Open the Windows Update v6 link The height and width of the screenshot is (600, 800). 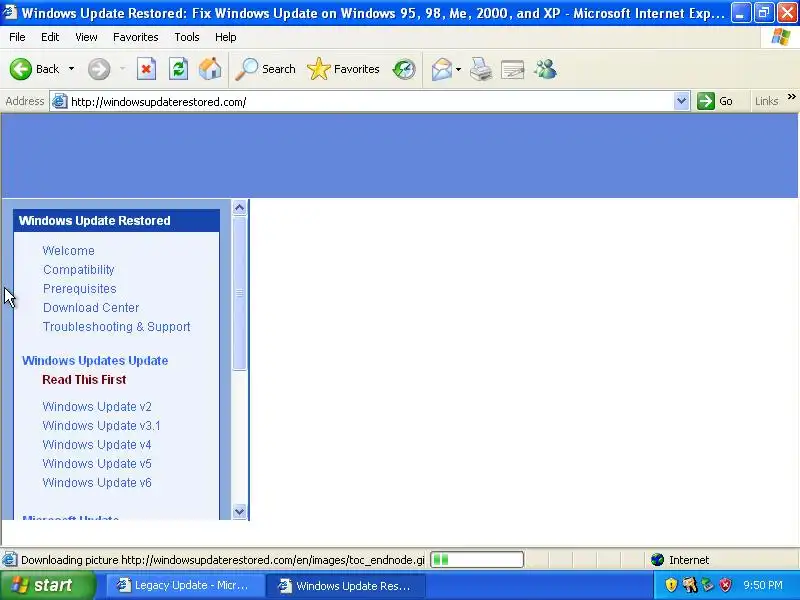click(97, 482)
